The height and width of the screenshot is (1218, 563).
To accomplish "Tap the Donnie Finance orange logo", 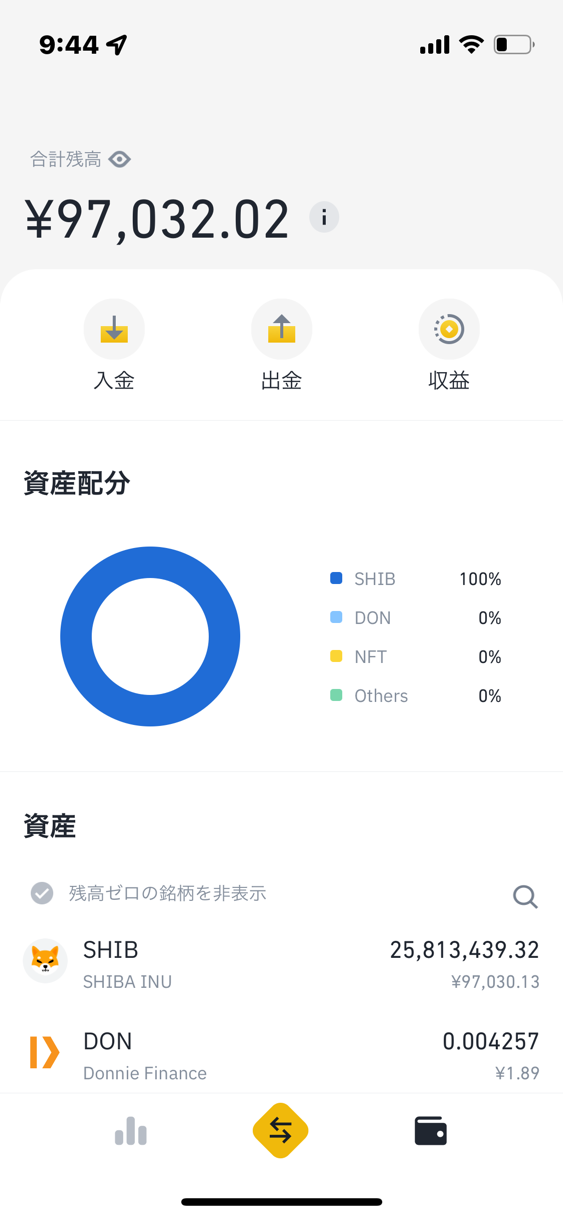I will 45,1052.
